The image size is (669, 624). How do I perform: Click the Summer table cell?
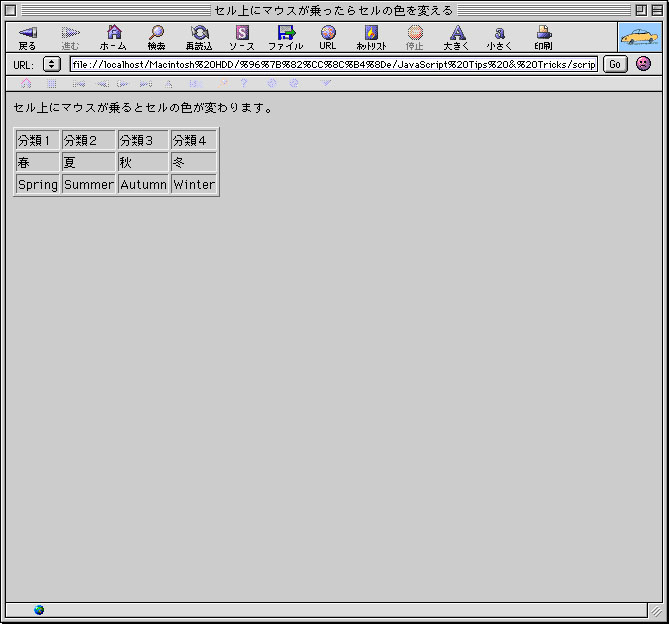89,184
